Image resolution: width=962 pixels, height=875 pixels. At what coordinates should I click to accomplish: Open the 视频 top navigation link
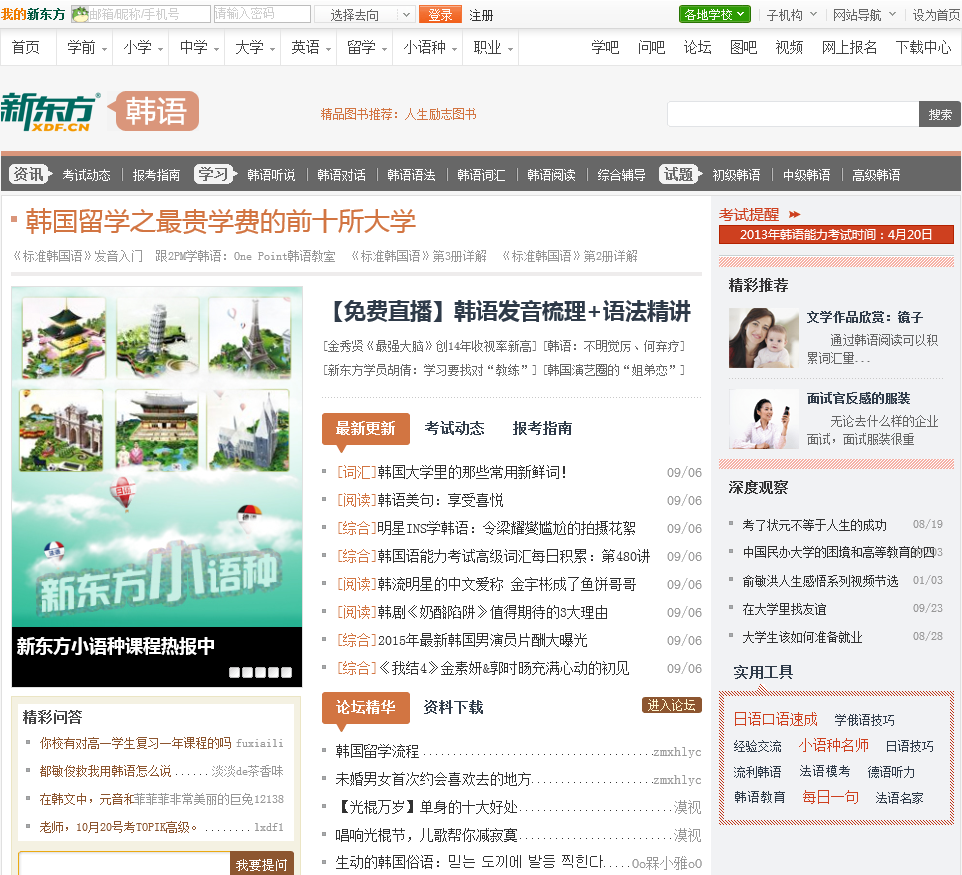point(789,47)
